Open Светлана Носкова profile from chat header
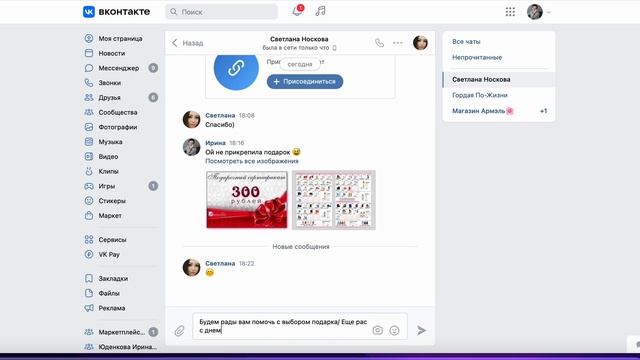640x360 pixels. point(299,39)
